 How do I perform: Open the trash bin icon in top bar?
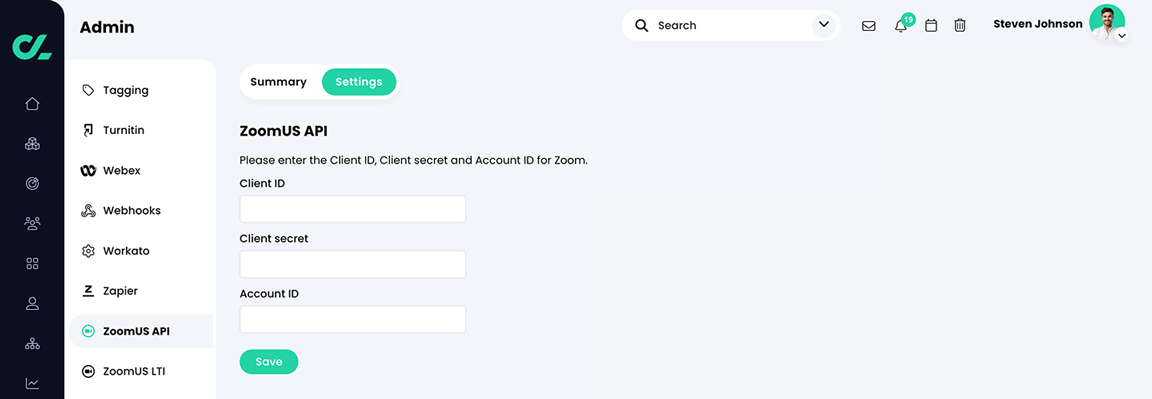tap(960, 26)
